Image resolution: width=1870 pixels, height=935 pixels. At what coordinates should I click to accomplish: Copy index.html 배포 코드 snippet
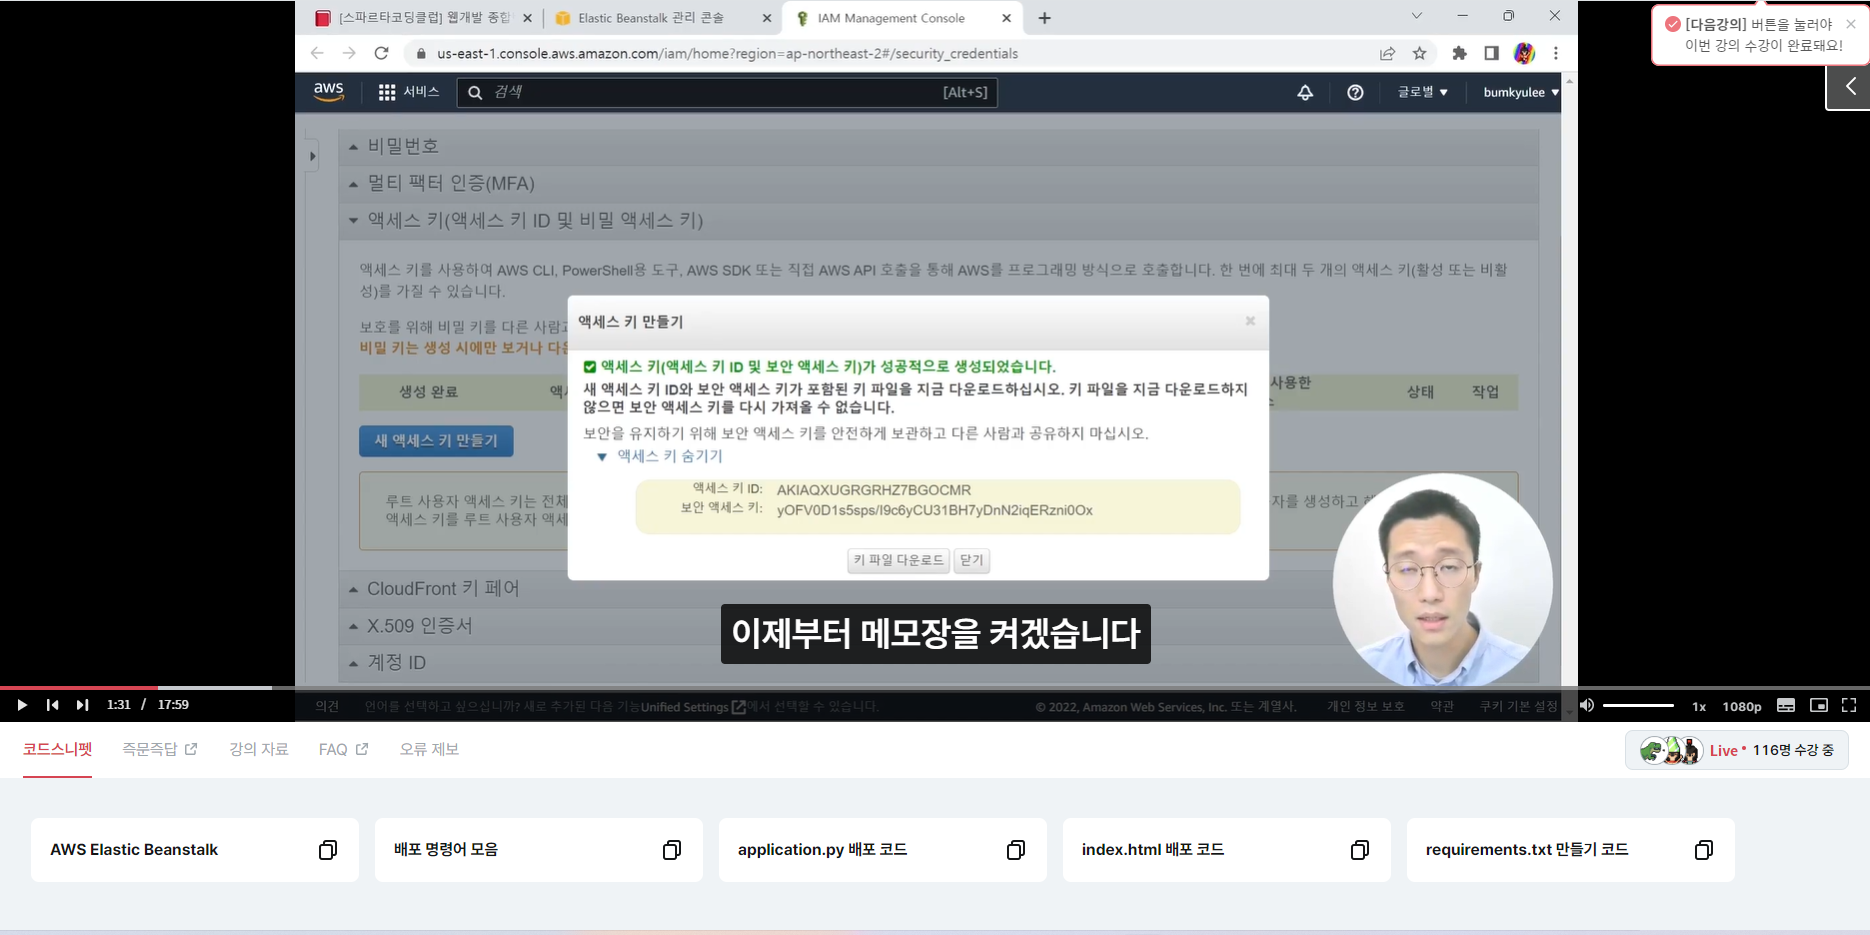click(x=1360, y=850)
